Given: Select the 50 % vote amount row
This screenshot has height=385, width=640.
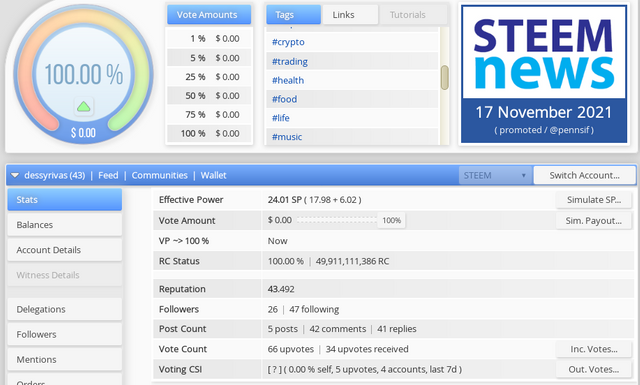Looking at the screenshot, I should 209,96.
